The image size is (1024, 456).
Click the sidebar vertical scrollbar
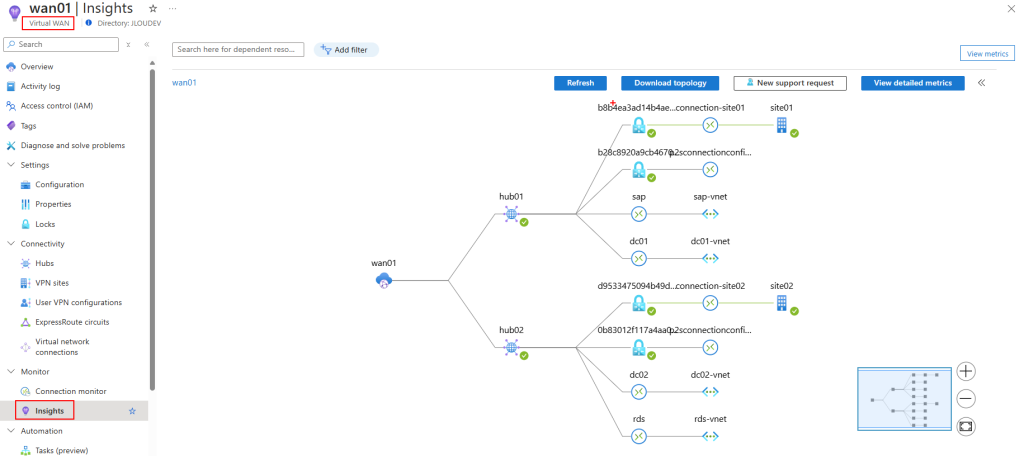(x=152, y=229)
